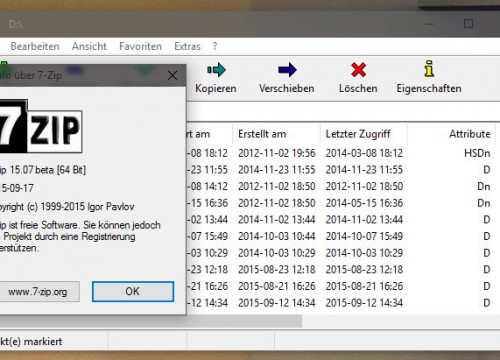This screenshot has width=500, height=360.
Task: Select created date 2014-10-03 10:29
Action: 277,253
